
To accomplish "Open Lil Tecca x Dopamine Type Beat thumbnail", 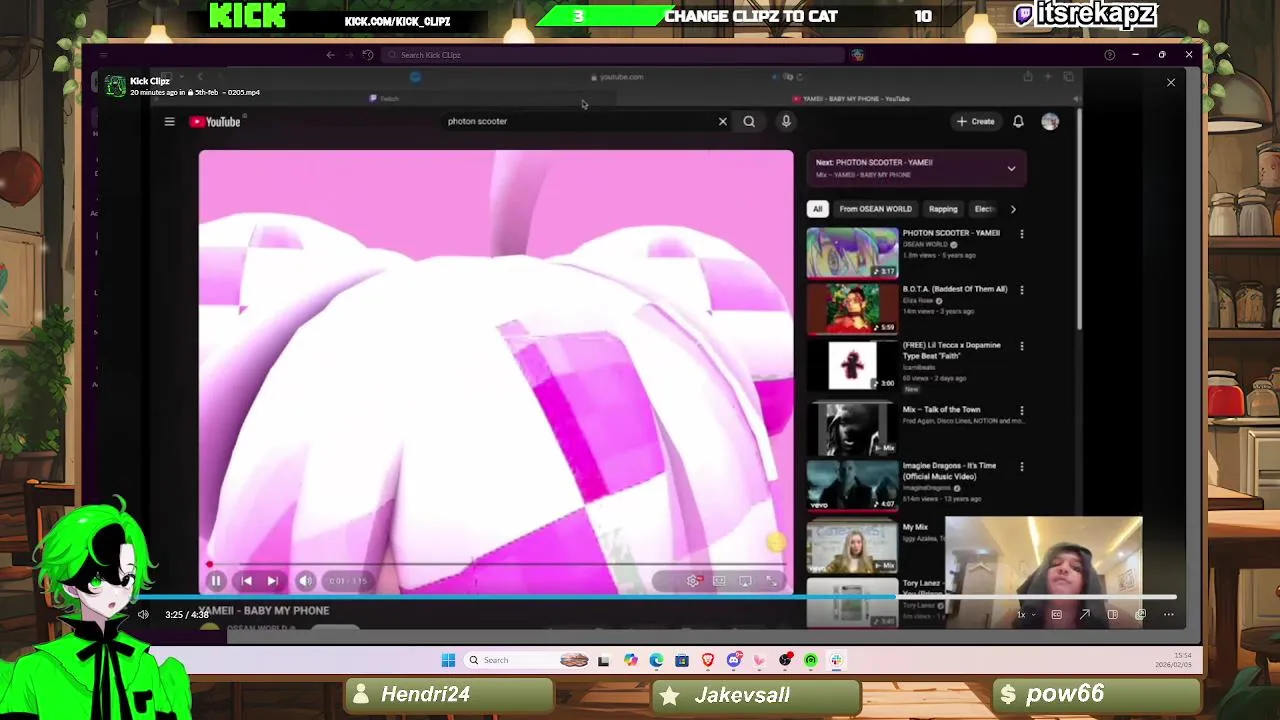I will [x=853, y=364].
